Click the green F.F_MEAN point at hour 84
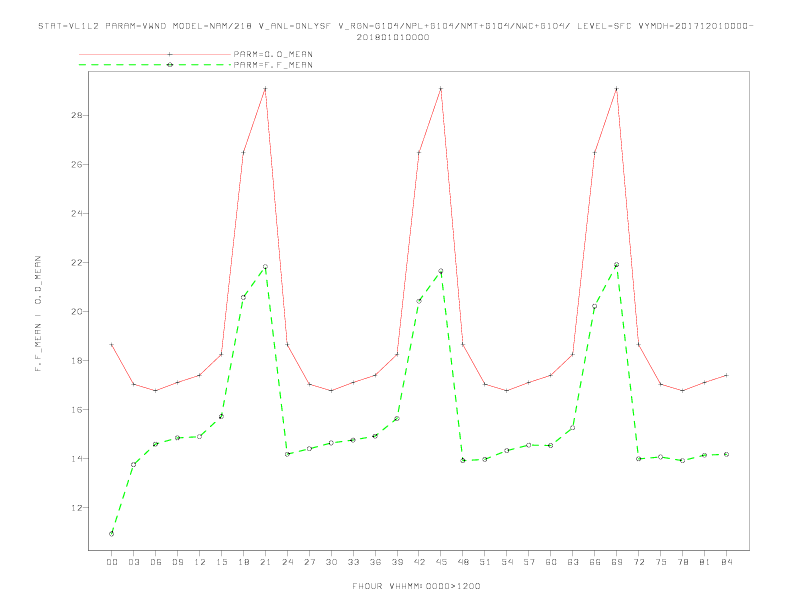This screenshot has height=612, width=792. point(727,454)
